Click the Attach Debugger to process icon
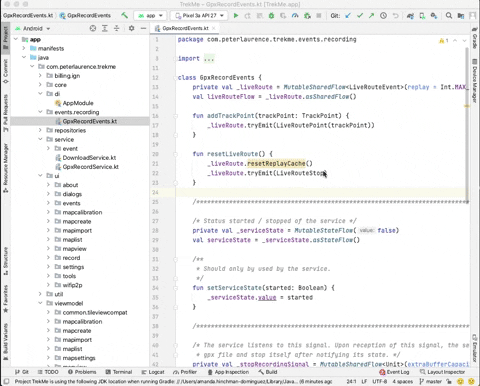The height and width of the screenshot is (386, 480). [x=307, y=16]
